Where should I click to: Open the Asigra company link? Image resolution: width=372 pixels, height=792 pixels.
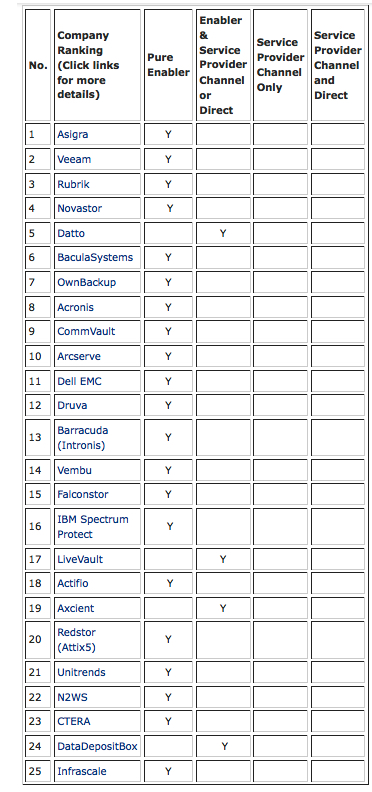[73, 134]
